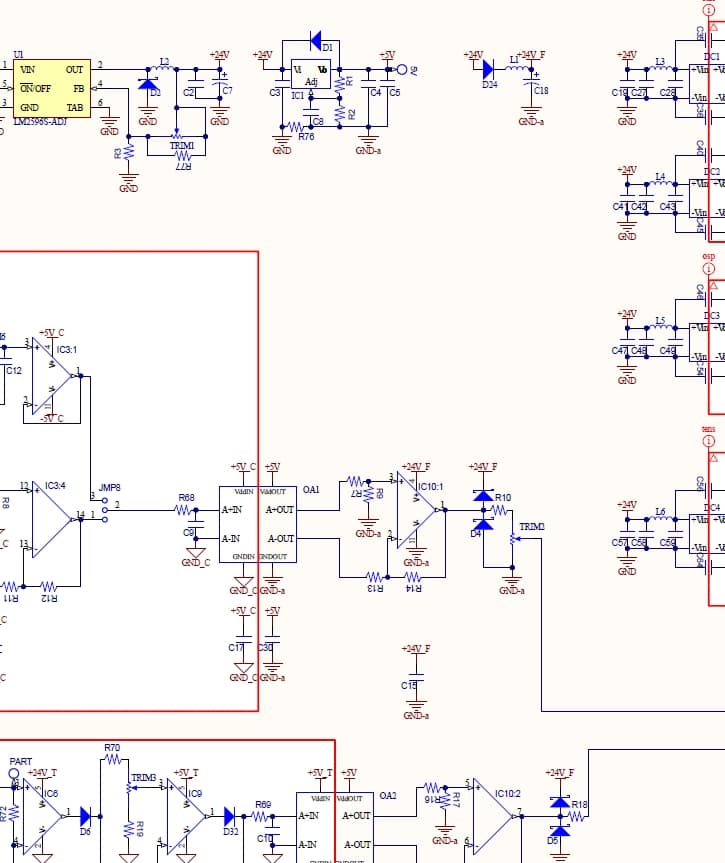Select resistor R10 symbol
This screenshot has width=725, height=863.
tap(499, 511)
